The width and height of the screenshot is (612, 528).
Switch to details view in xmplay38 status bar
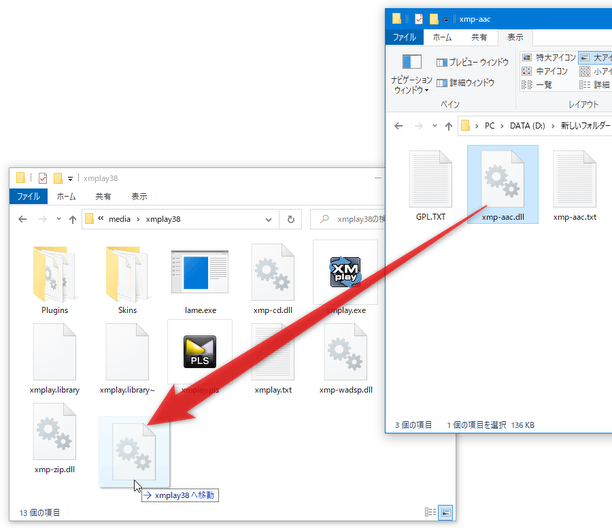click(430, 512)
